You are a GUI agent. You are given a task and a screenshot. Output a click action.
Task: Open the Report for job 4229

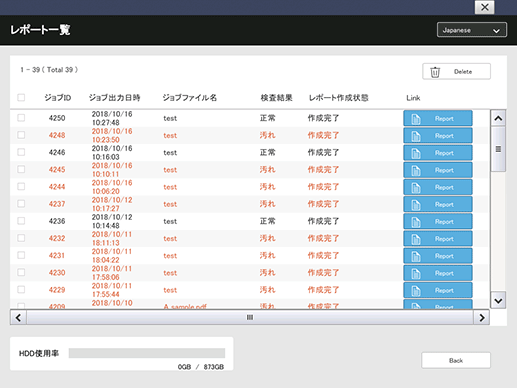[438, 290]
